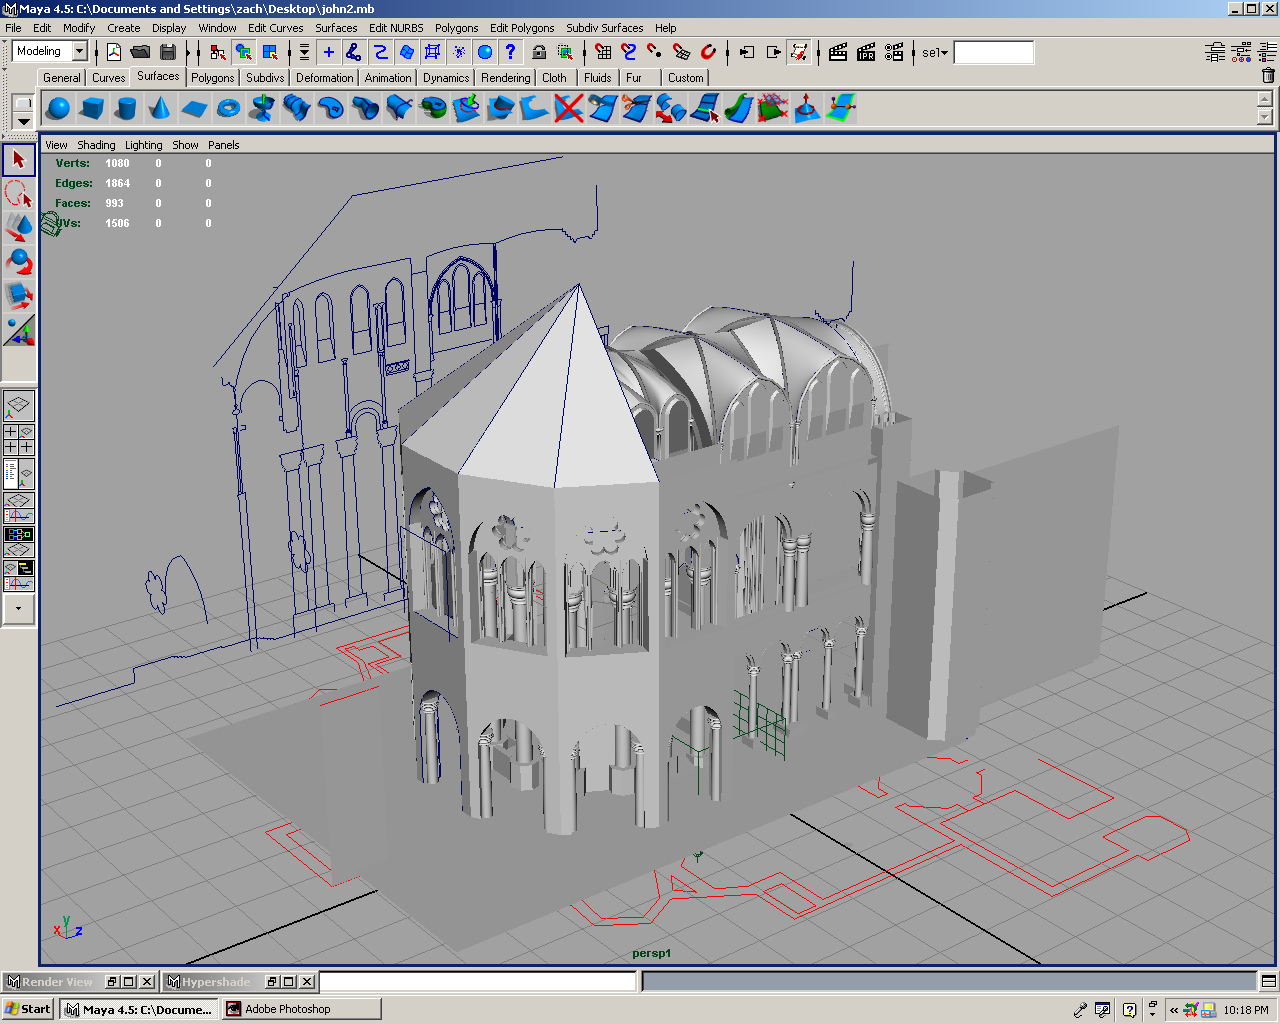Open the Edit NURBS menu
Image resolution: width=1280 pixels, height=1024 pixels.
point(396,28)
